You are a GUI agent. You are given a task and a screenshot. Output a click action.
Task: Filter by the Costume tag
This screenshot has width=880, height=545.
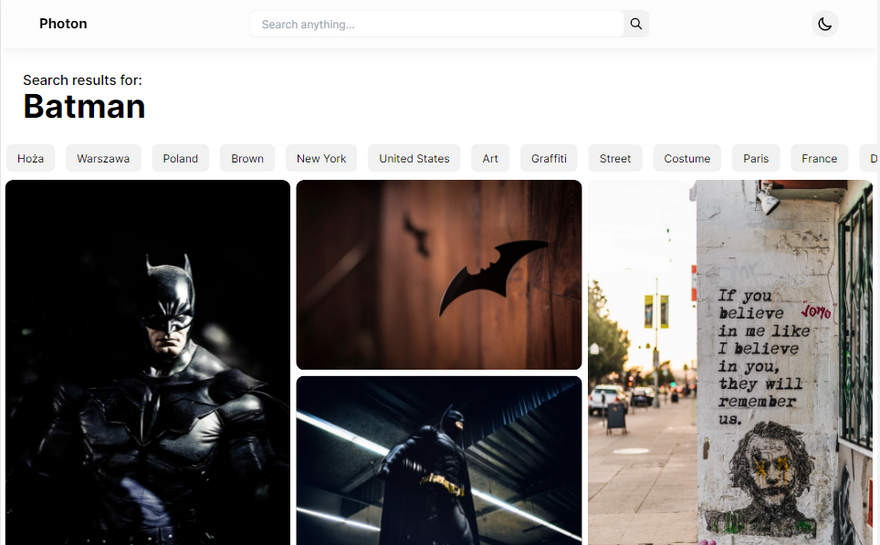tap(687, 158)
